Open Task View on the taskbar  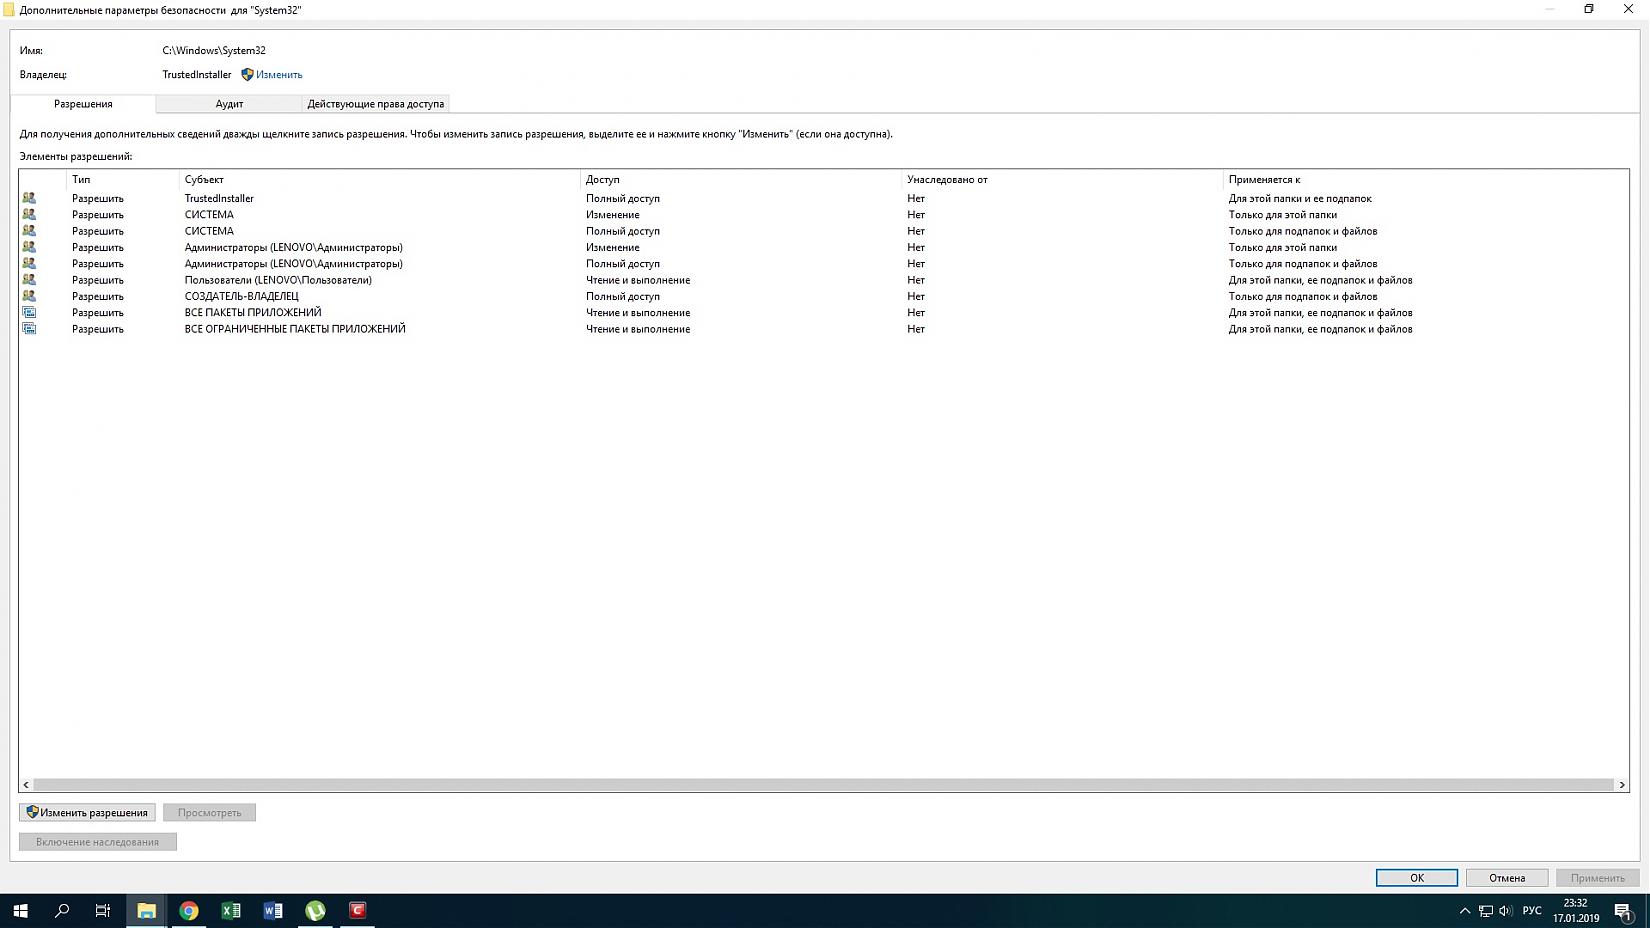click(x=103, y=910)
